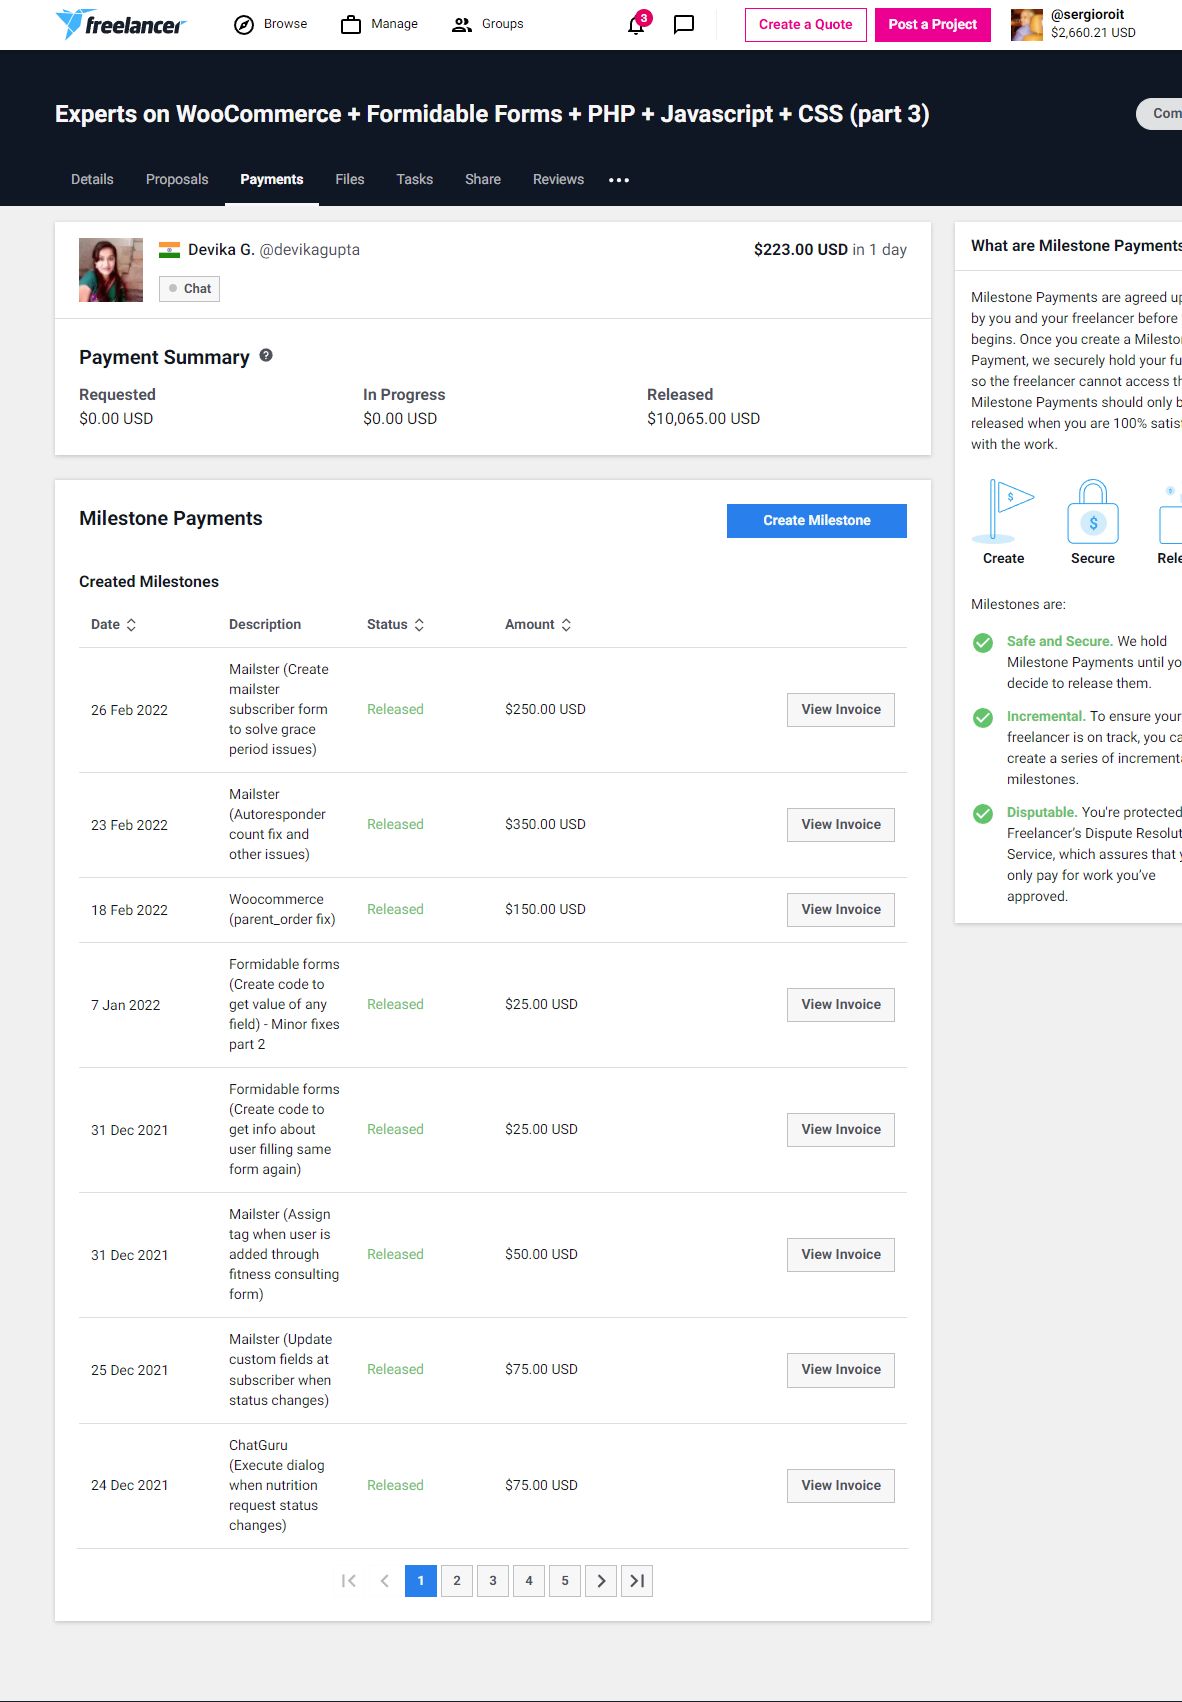View Invoice for the $50.00 USD milestone

click(x=841, y=1255)
